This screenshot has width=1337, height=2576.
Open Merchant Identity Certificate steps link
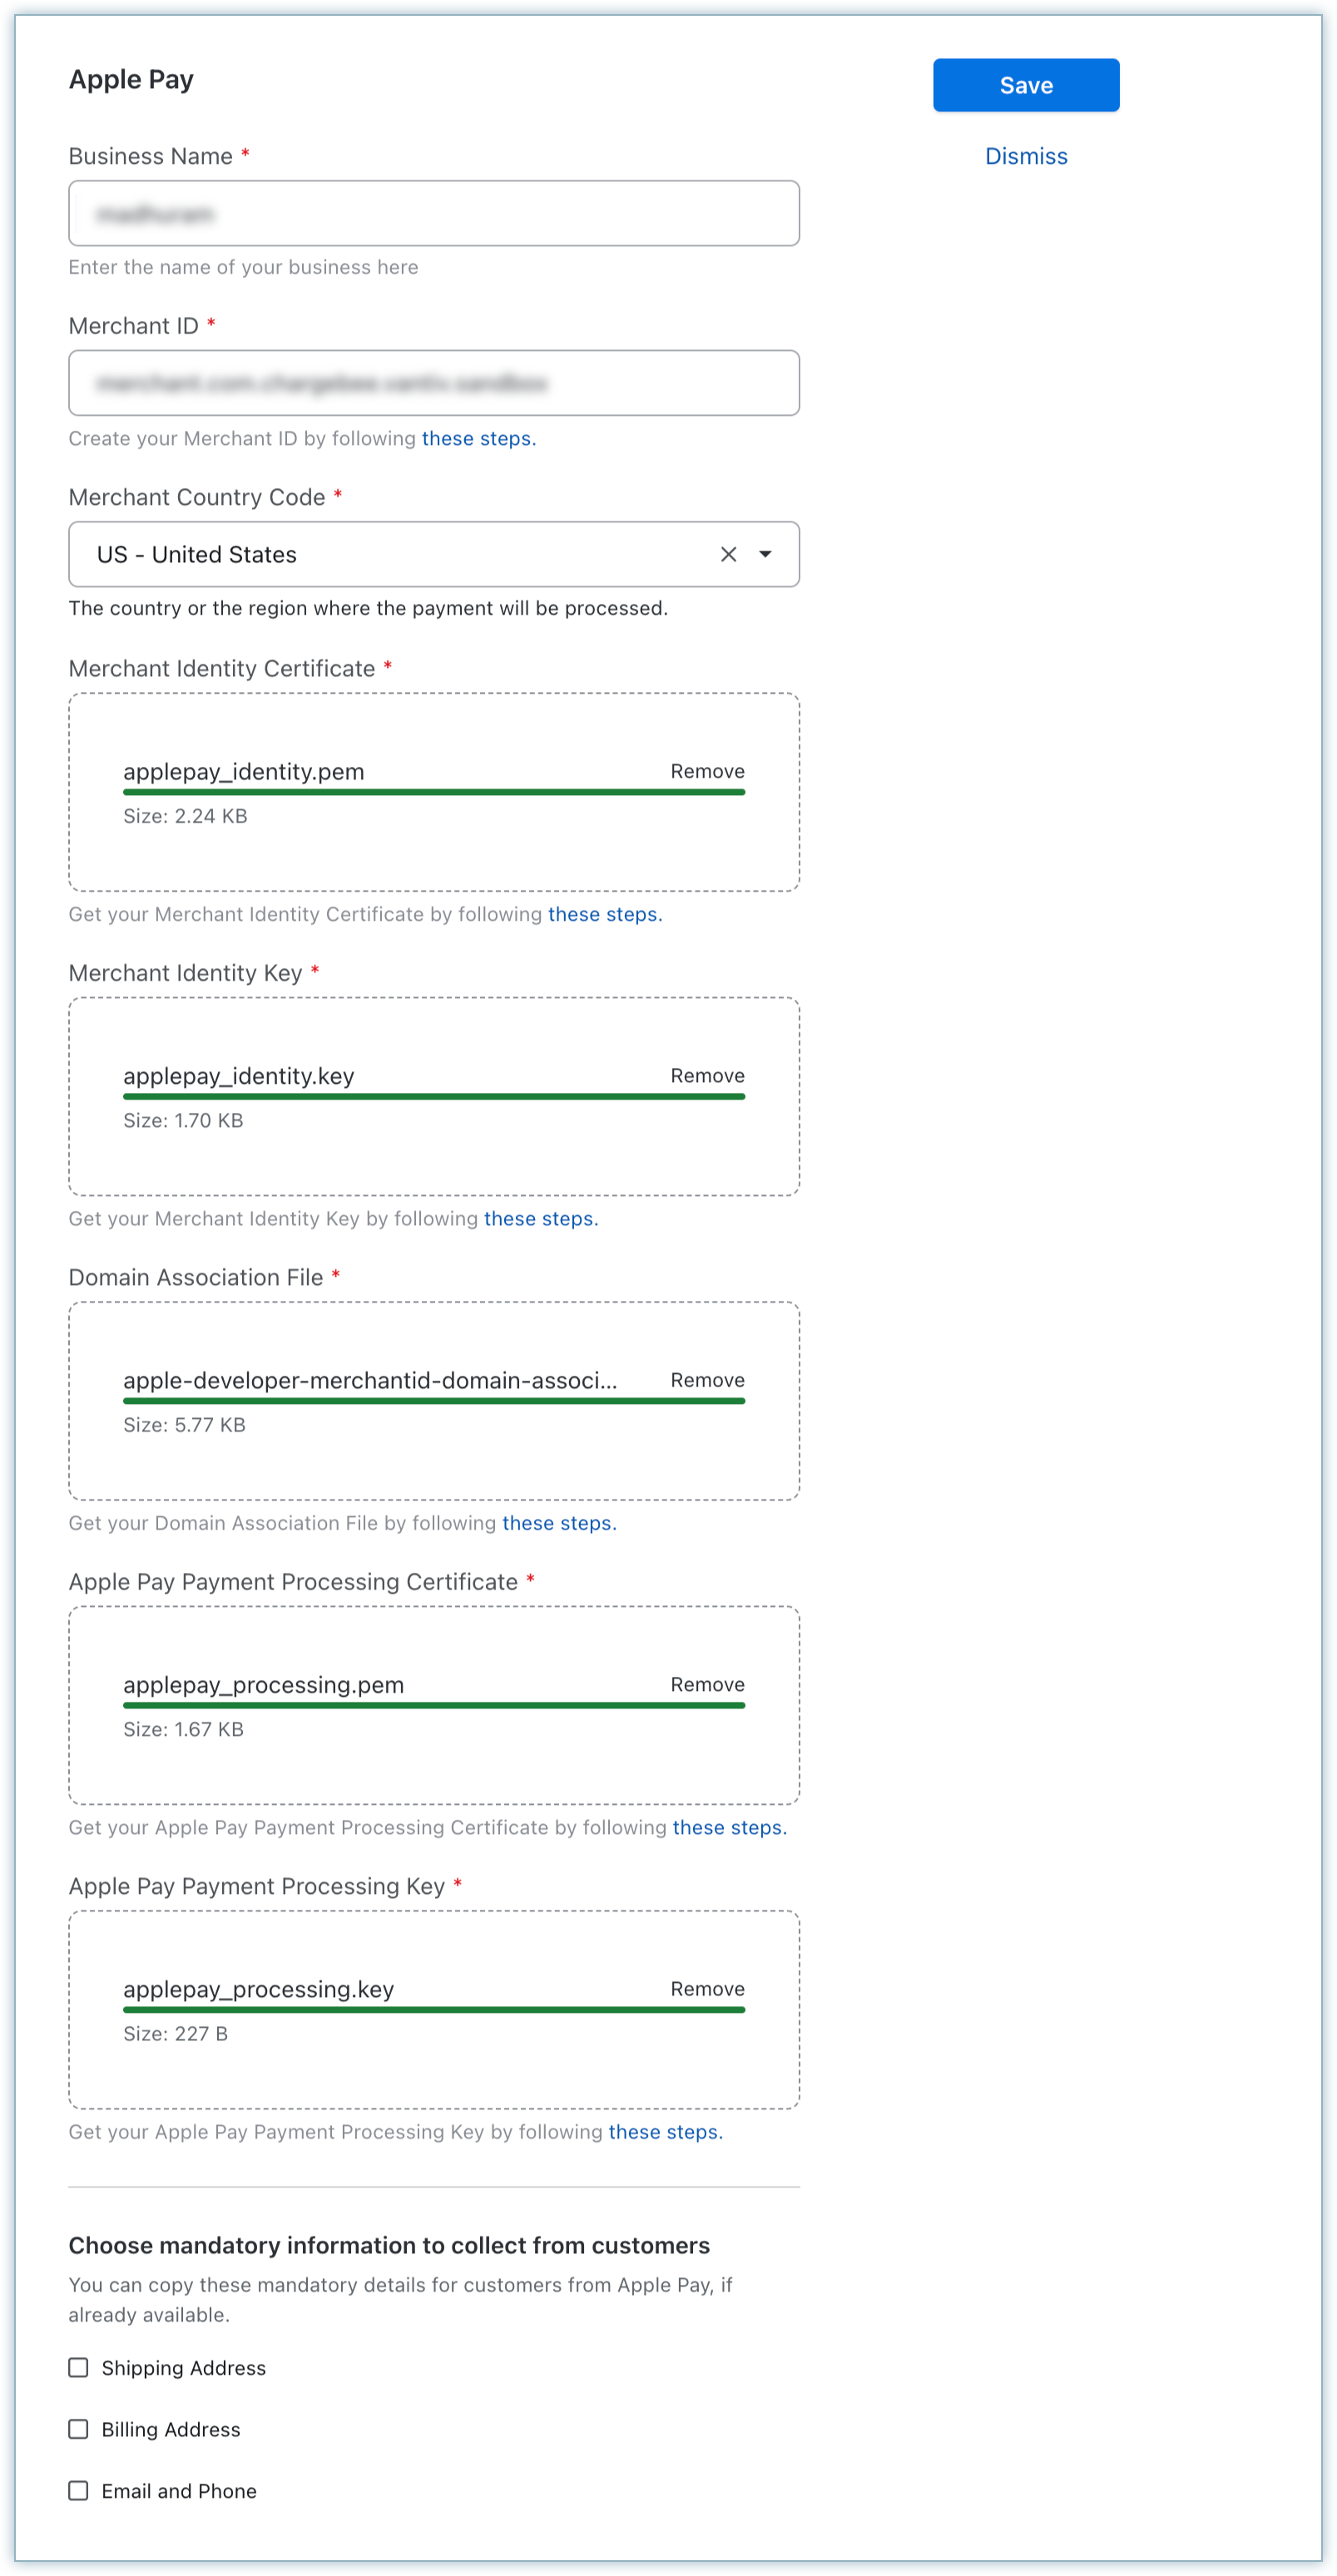point(605,914)
